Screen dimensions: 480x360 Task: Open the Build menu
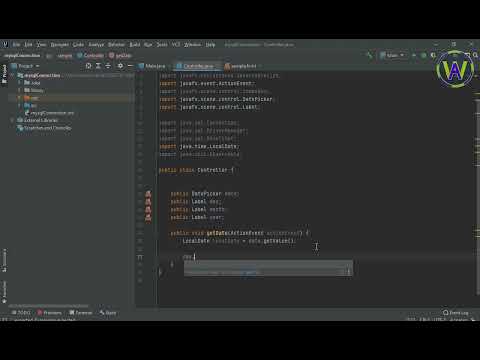pos(135,44)
